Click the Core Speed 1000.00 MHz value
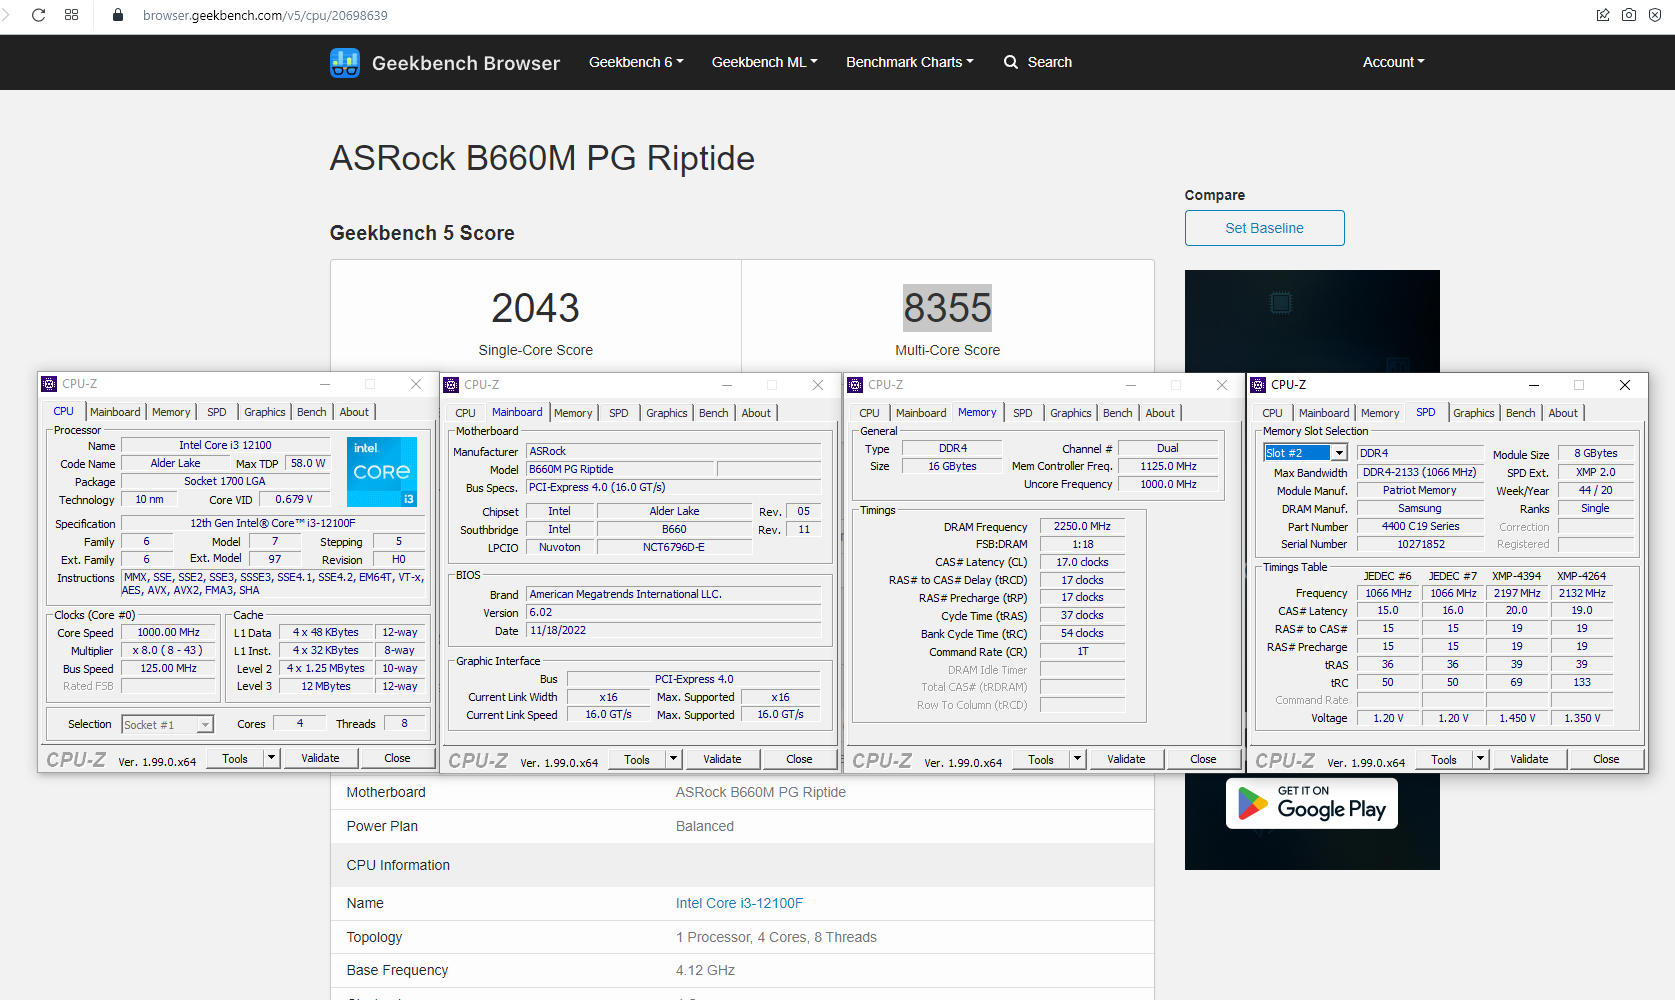1675x1000 pixels. coord(168,632)
